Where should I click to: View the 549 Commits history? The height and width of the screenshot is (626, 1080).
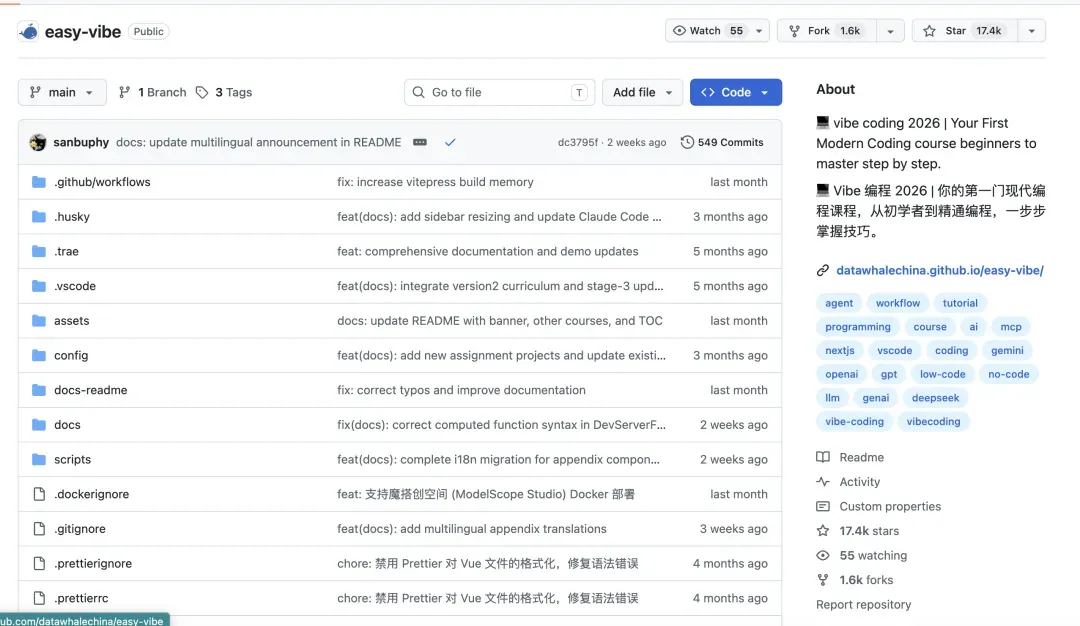tap(722, 143)
